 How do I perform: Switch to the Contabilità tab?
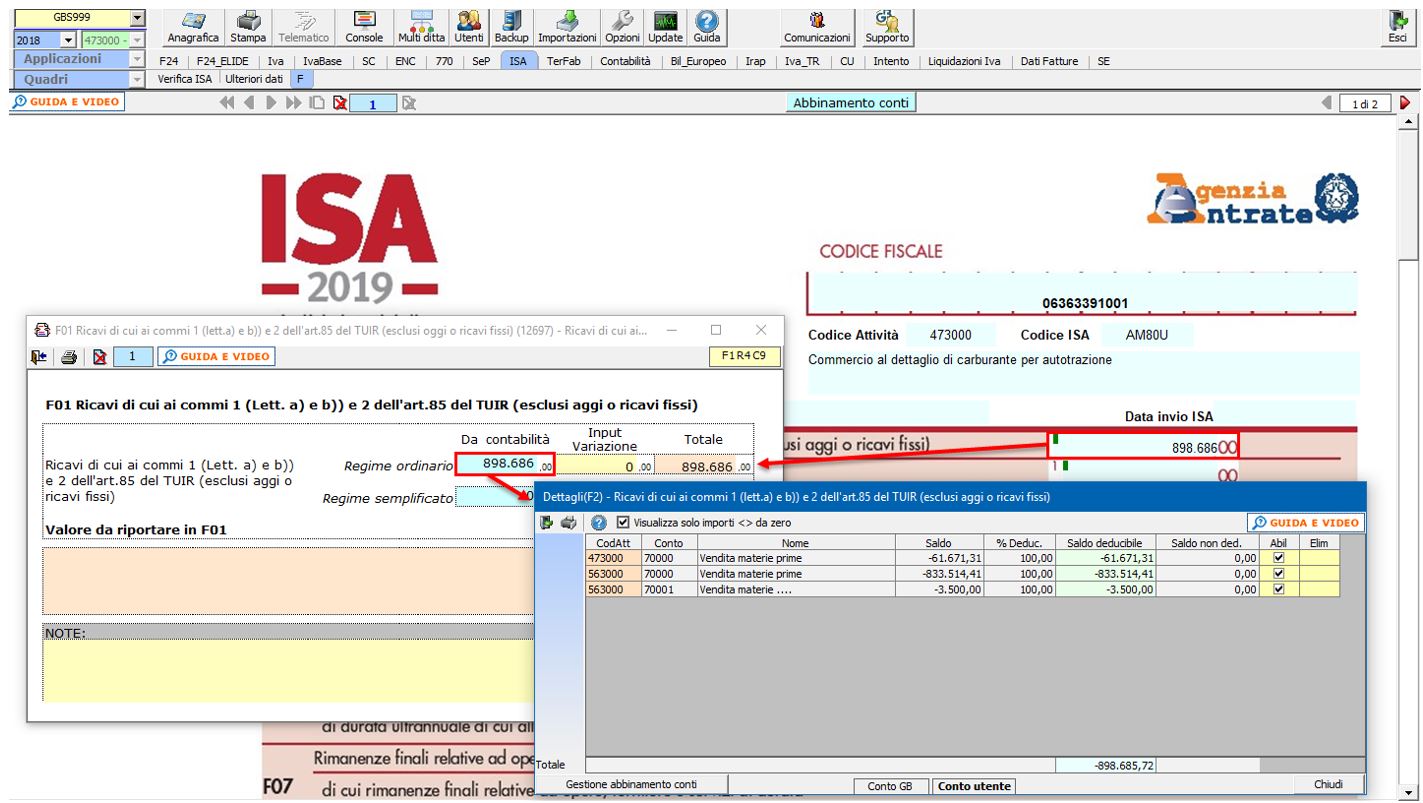click(626, 61)
